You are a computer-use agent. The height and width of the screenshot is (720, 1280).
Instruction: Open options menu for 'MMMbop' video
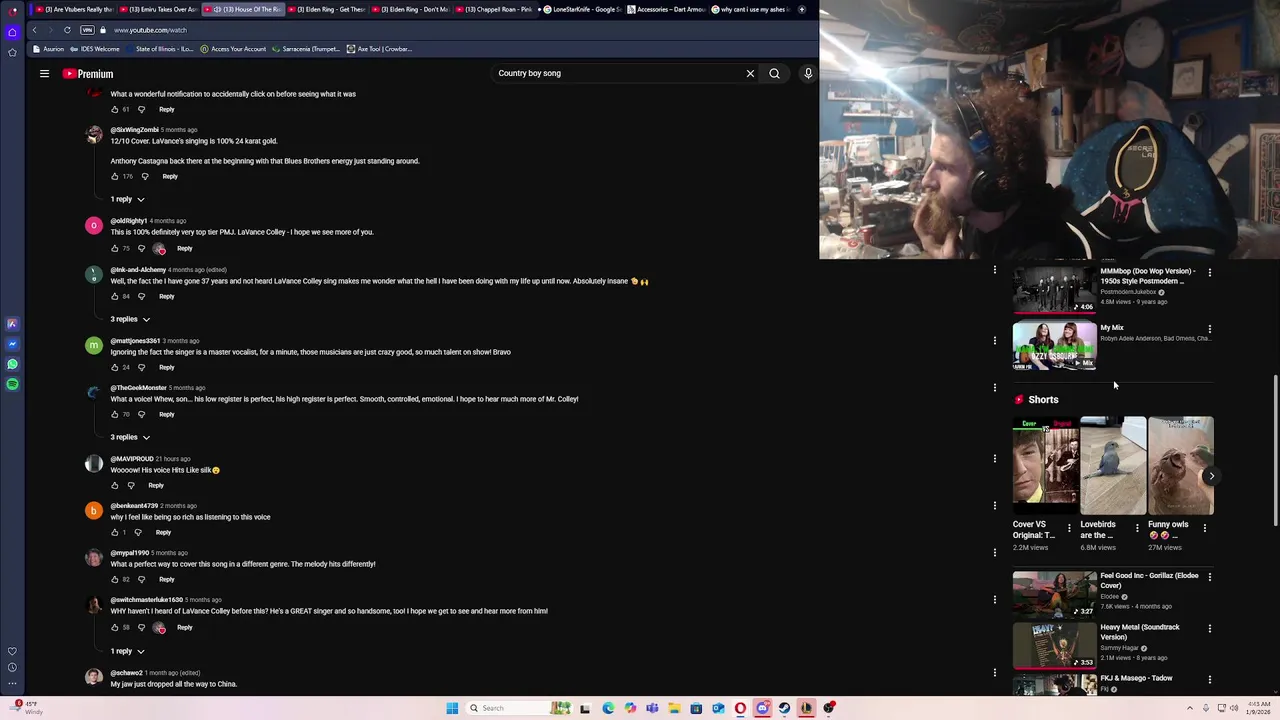point(1209,272)
